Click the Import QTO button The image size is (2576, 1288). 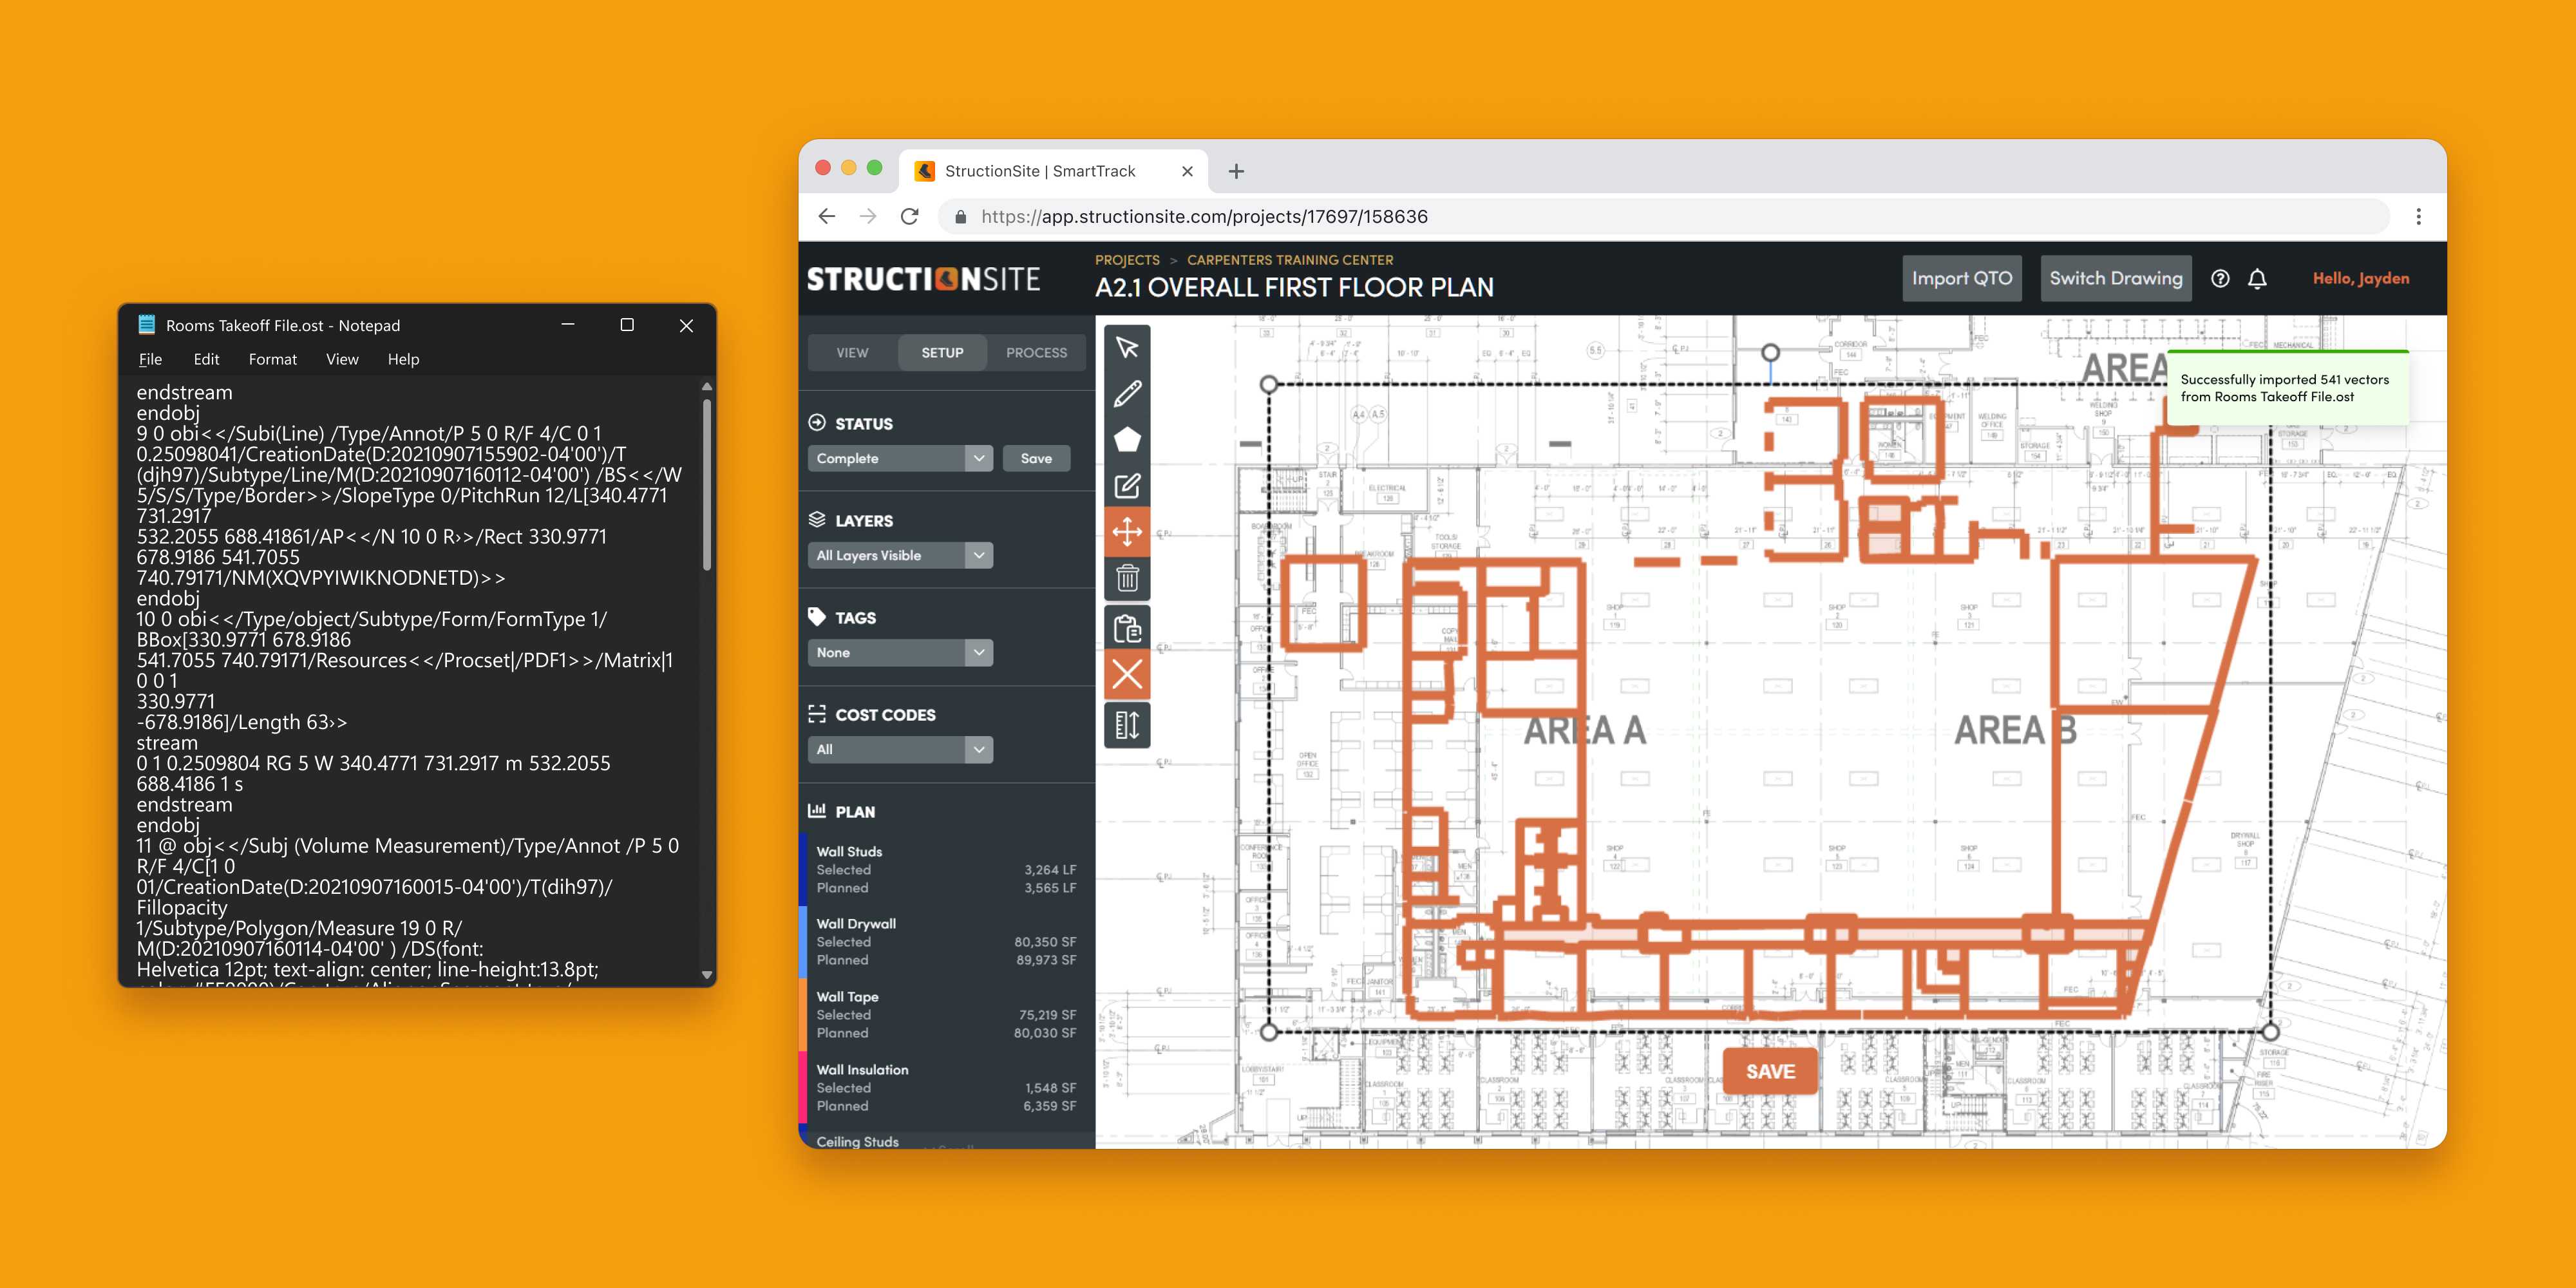(1962, 278)
